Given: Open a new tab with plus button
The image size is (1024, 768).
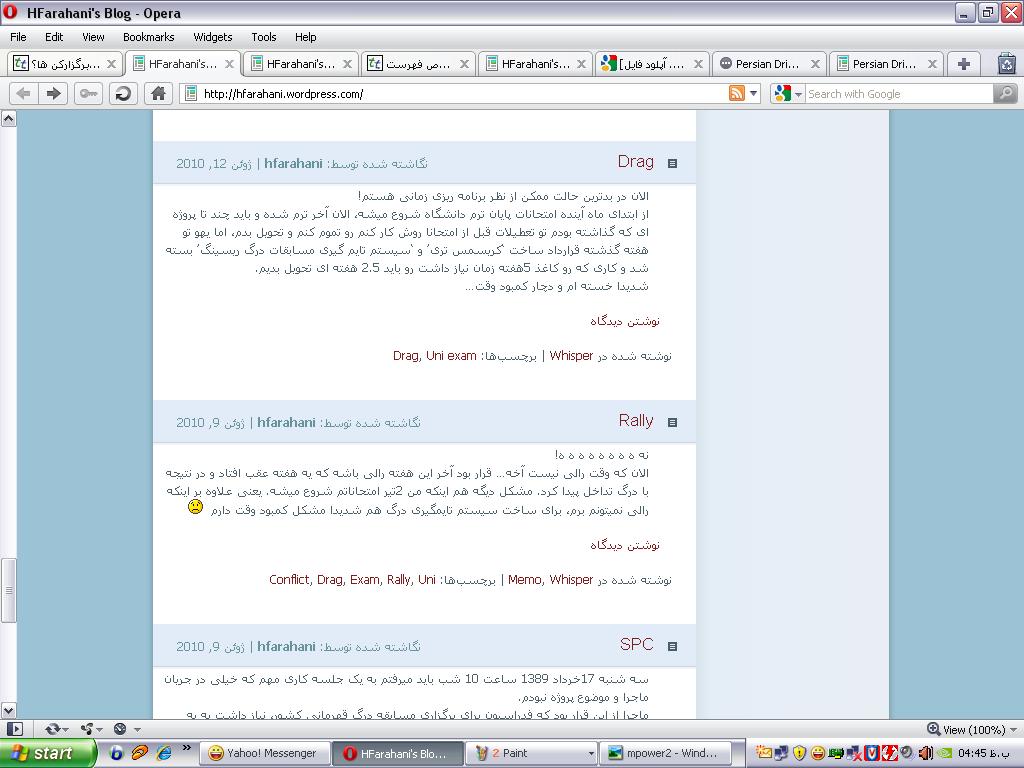Looking at the screenshot, I should [963, 64].
